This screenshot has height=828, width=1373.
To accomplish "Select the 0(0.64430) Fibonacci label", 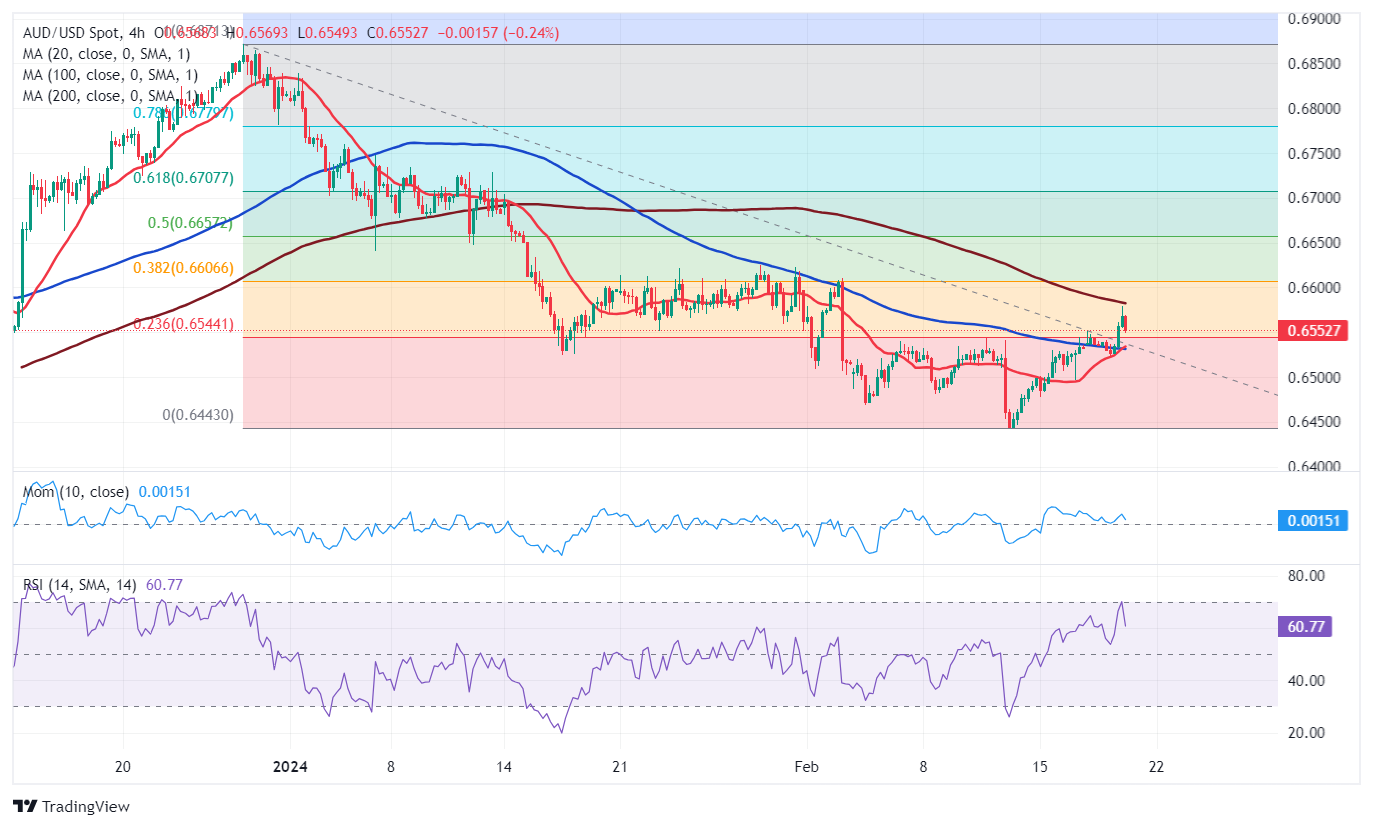I will [x=197, y=415].
